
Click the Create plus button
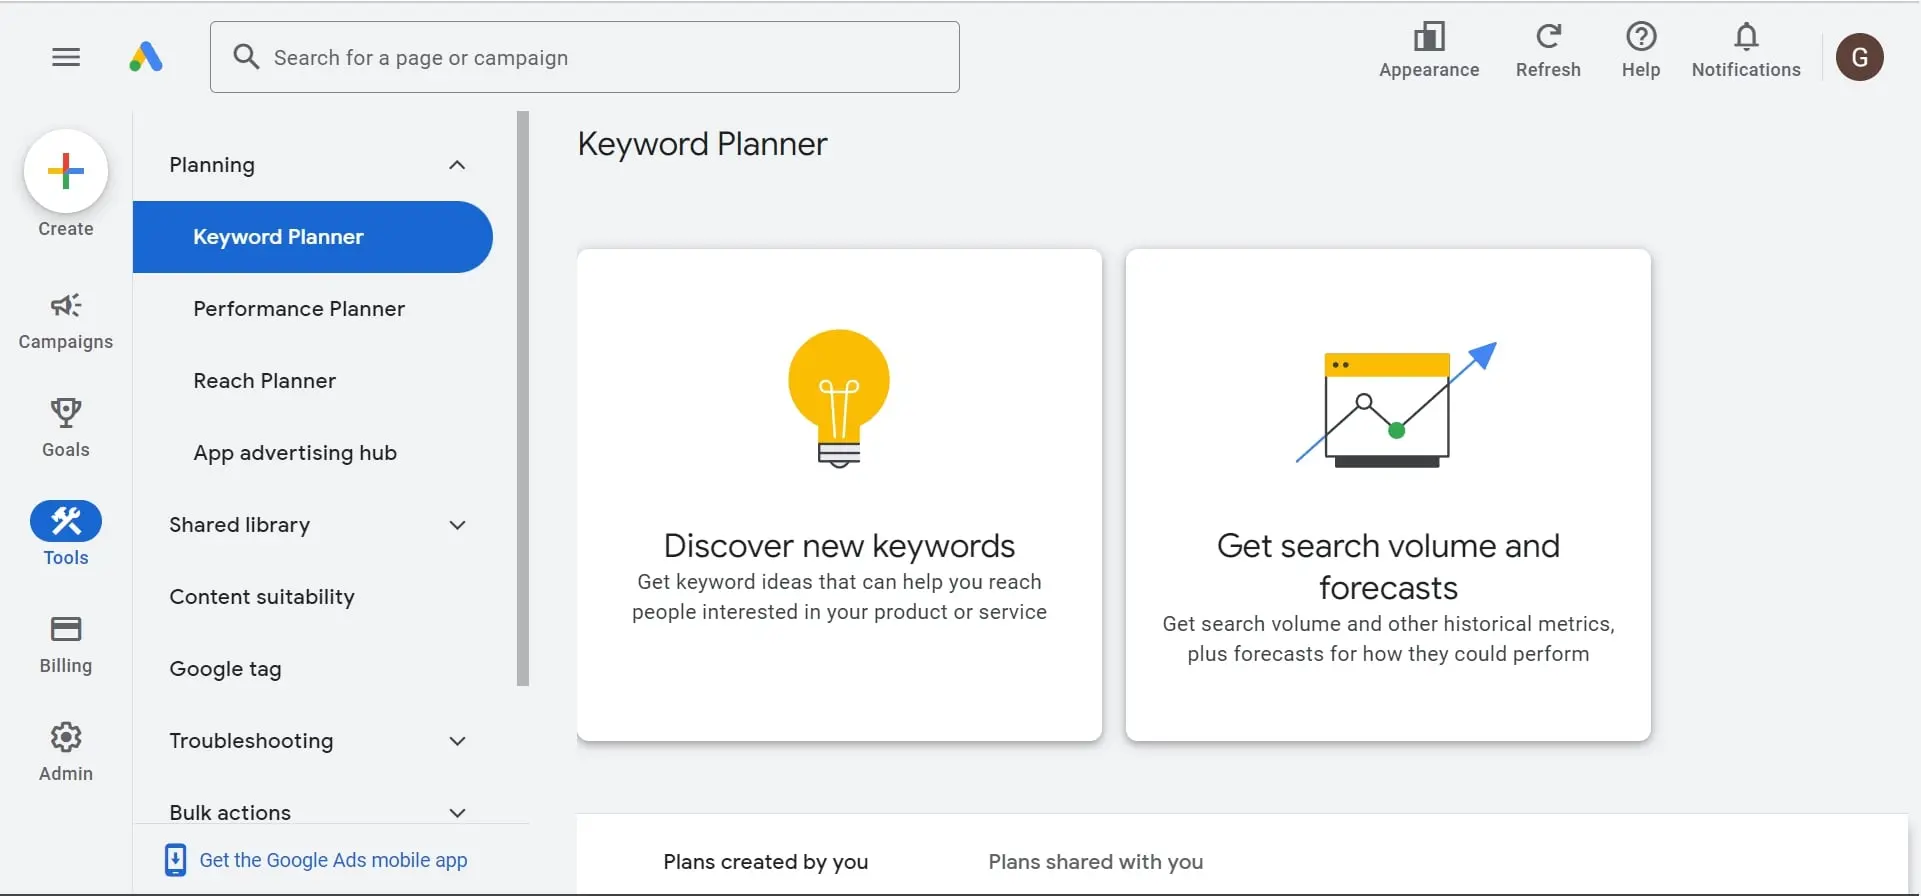(66, 171)
